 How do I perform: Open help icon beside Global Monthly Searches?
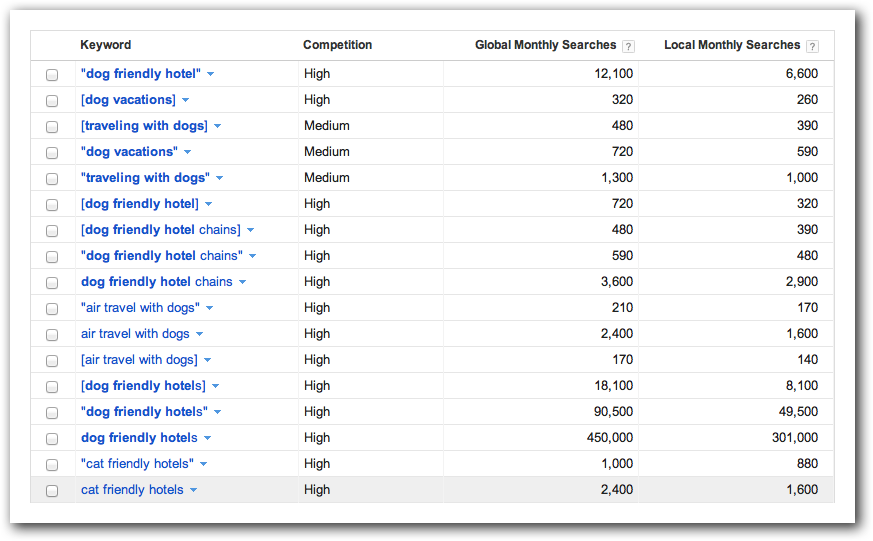point(628,46)
